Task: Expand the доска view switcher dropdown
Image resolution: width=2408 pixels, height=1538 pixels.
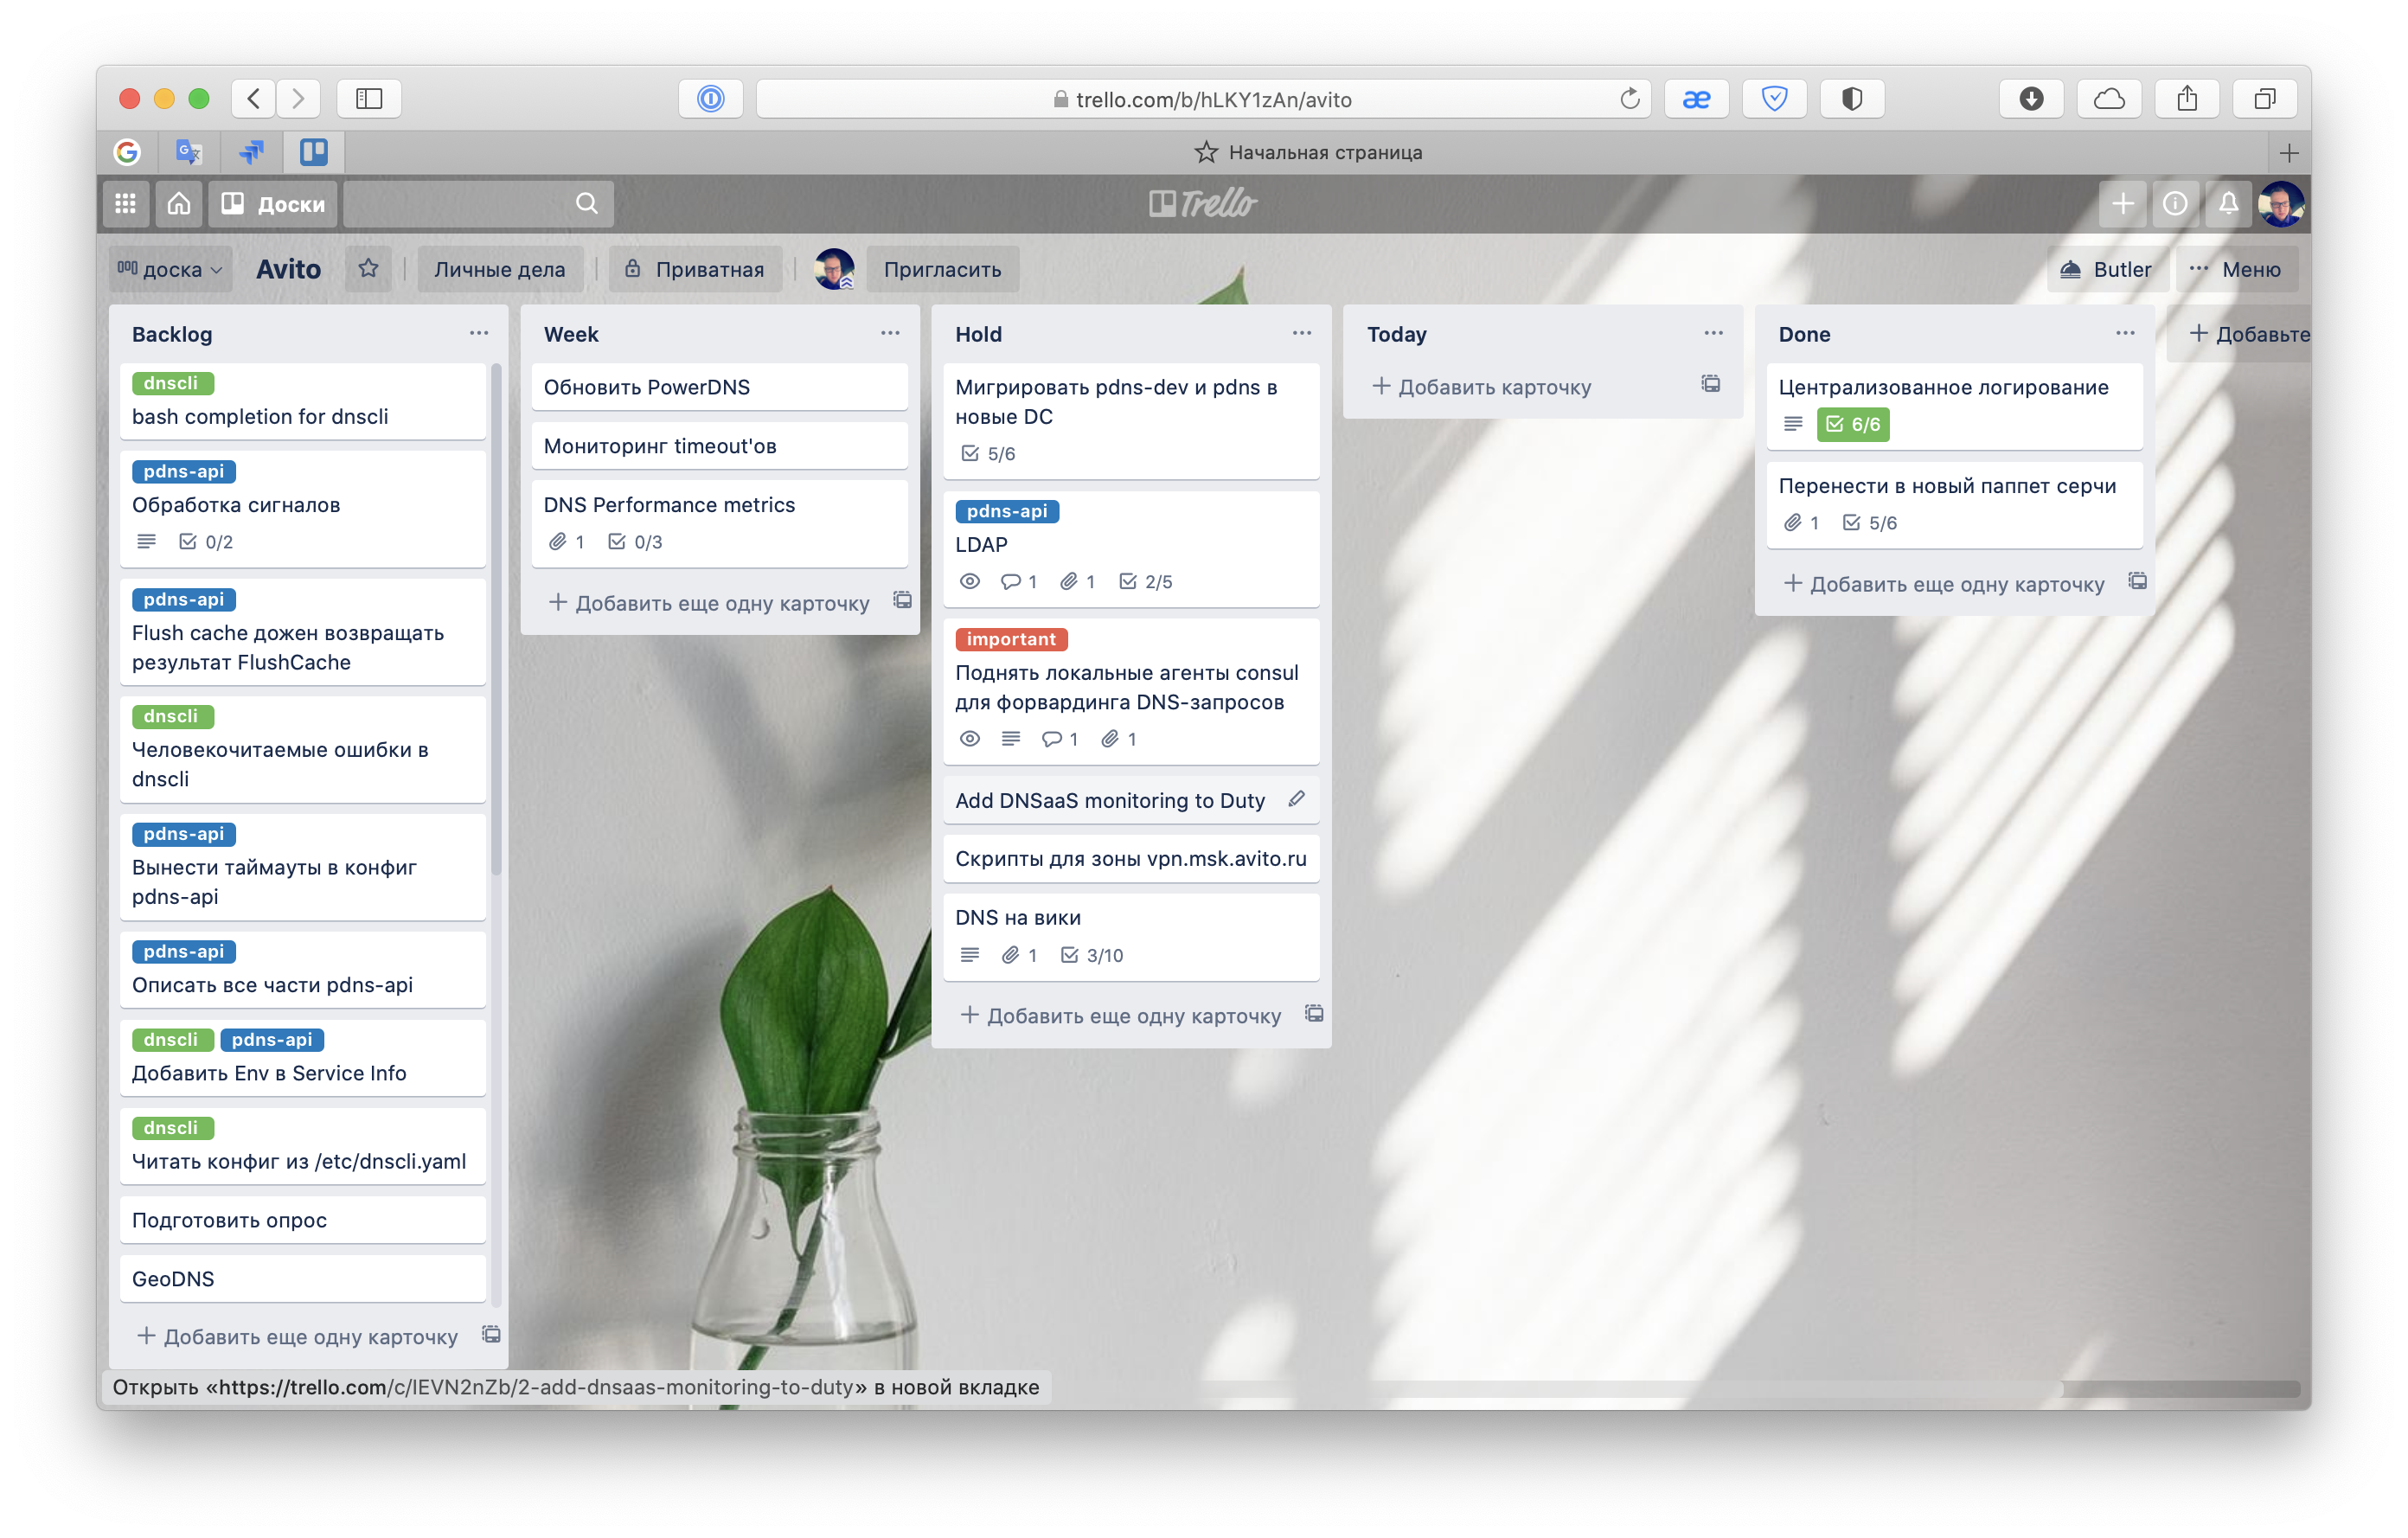Action: [x=170, y=269]
